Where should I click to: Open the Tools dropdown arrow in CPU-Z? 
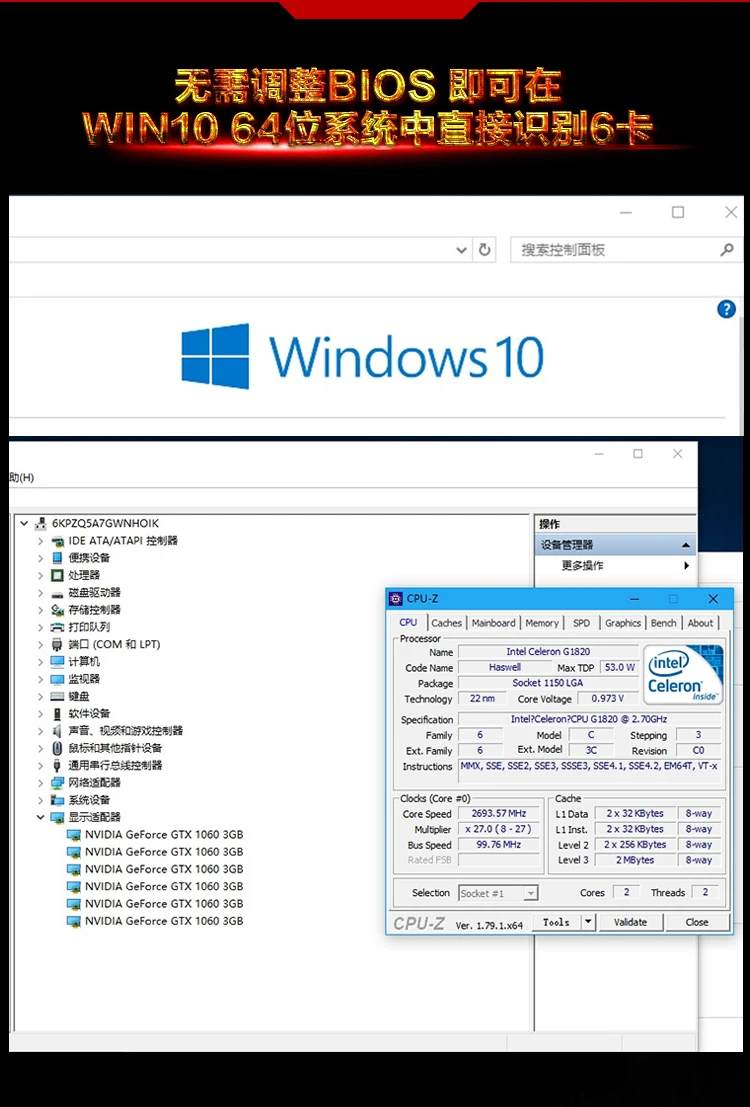pyautogui.click(x=589, y=922)
